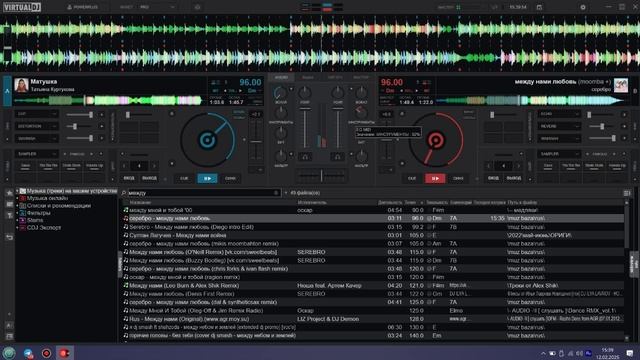This screenshot has width=640, height=360.
Task: Adjust left channel volume fader
Action: coord(305,128)
